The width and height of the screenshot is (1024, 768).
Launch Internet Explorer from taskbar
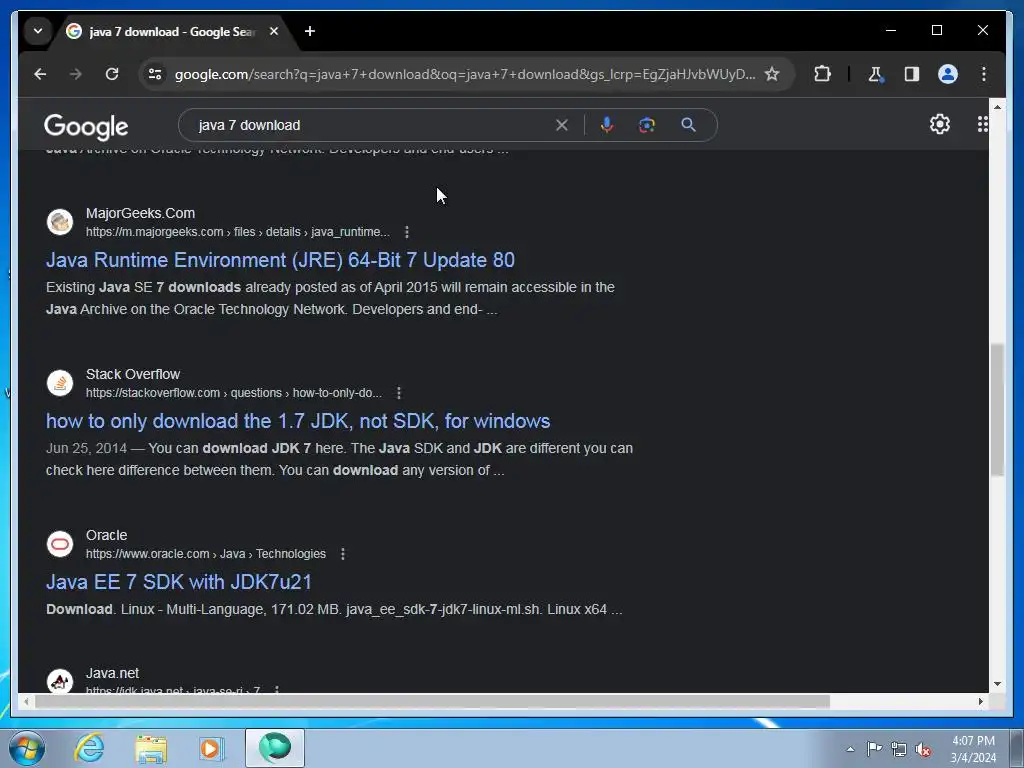[89, 748]
